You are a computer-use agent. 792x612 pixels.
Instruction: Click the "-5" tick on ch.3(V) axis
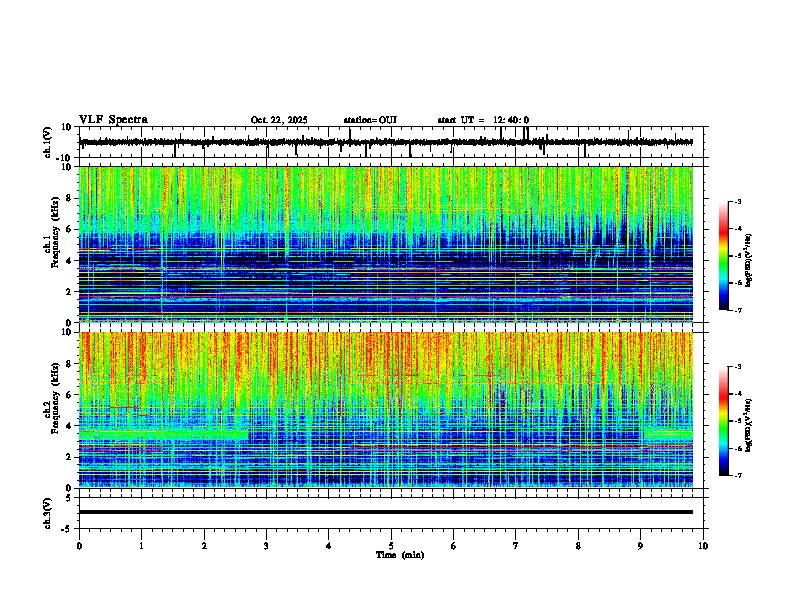(67, 529)
